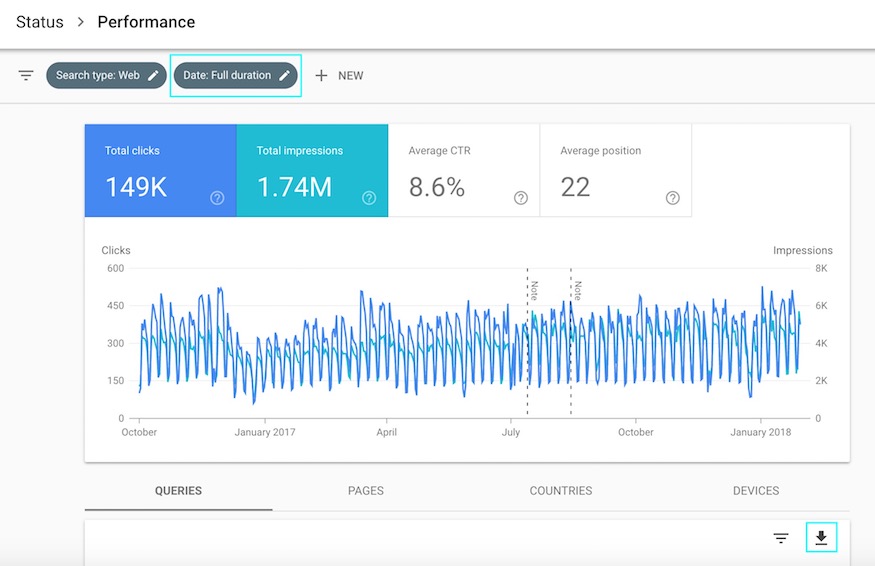Enable the Average position metric card
This screenshot has width=875, height=566.
pos(616,170)
